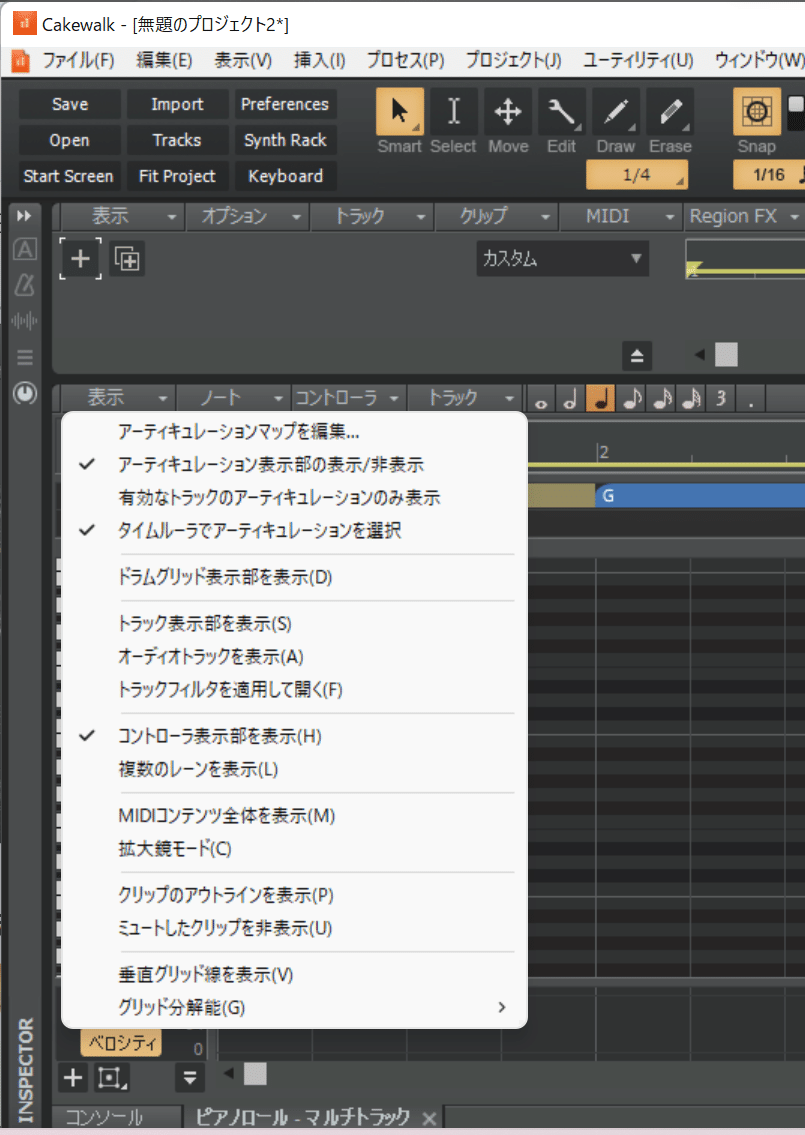The image size is (805, 1135).
Task: Click the ベロシティ value field showing 0
Action: pyautogui.click(x=196, y=1048)
